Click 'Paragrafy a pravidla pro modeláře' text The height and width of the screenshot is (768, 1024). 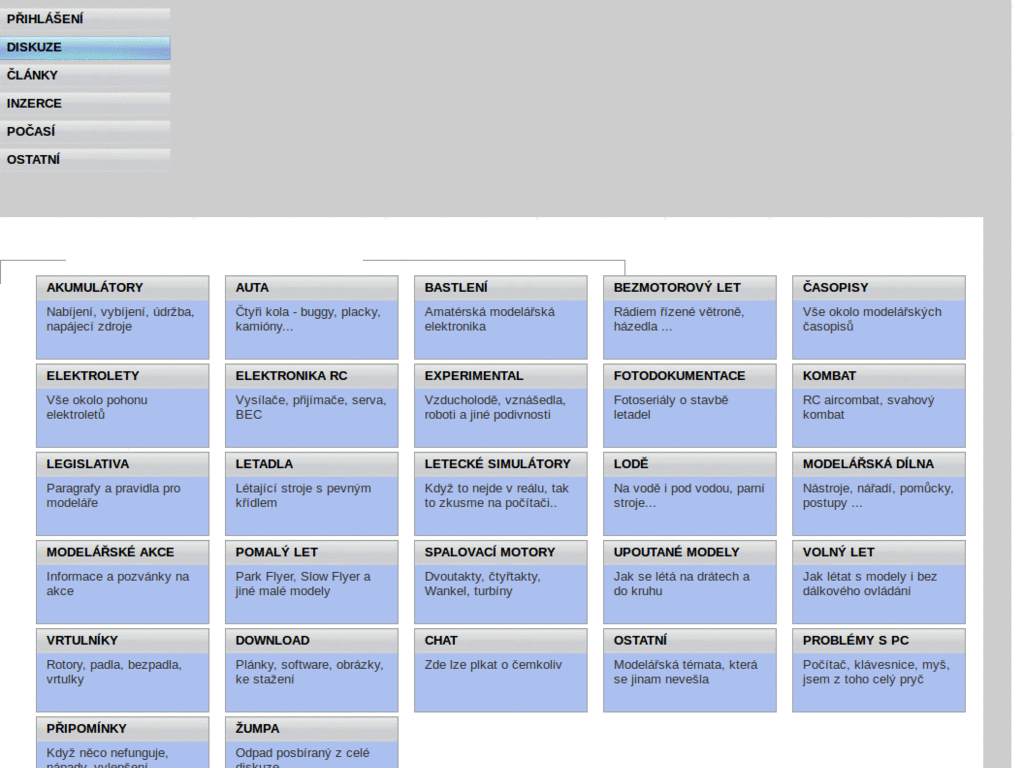click(113, 495)
